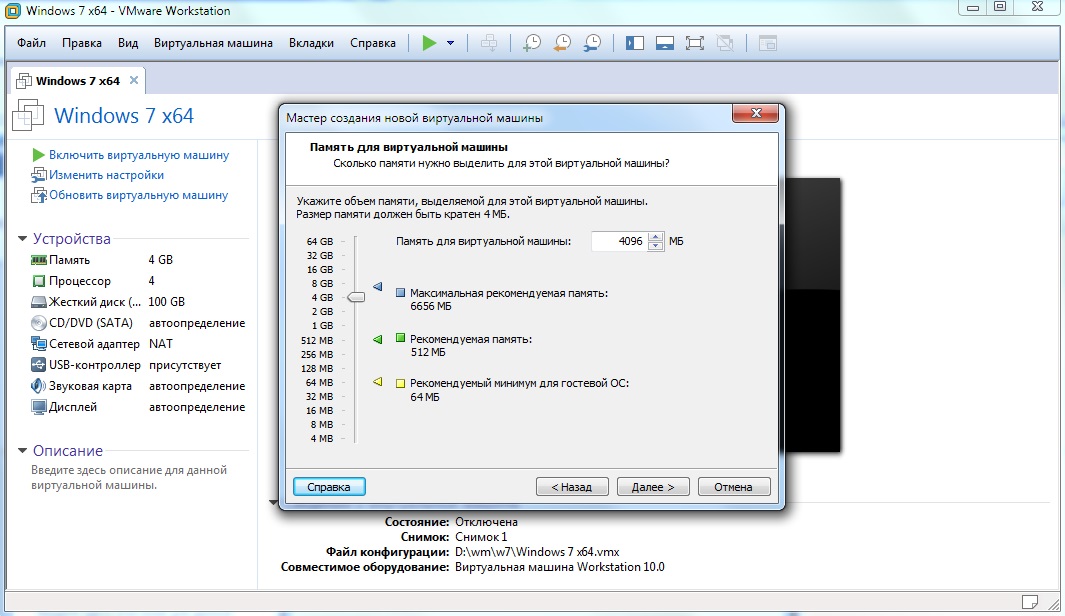Click the memory slider thumb
This screenshot has height=616, width=1065.
click(356, 297)
